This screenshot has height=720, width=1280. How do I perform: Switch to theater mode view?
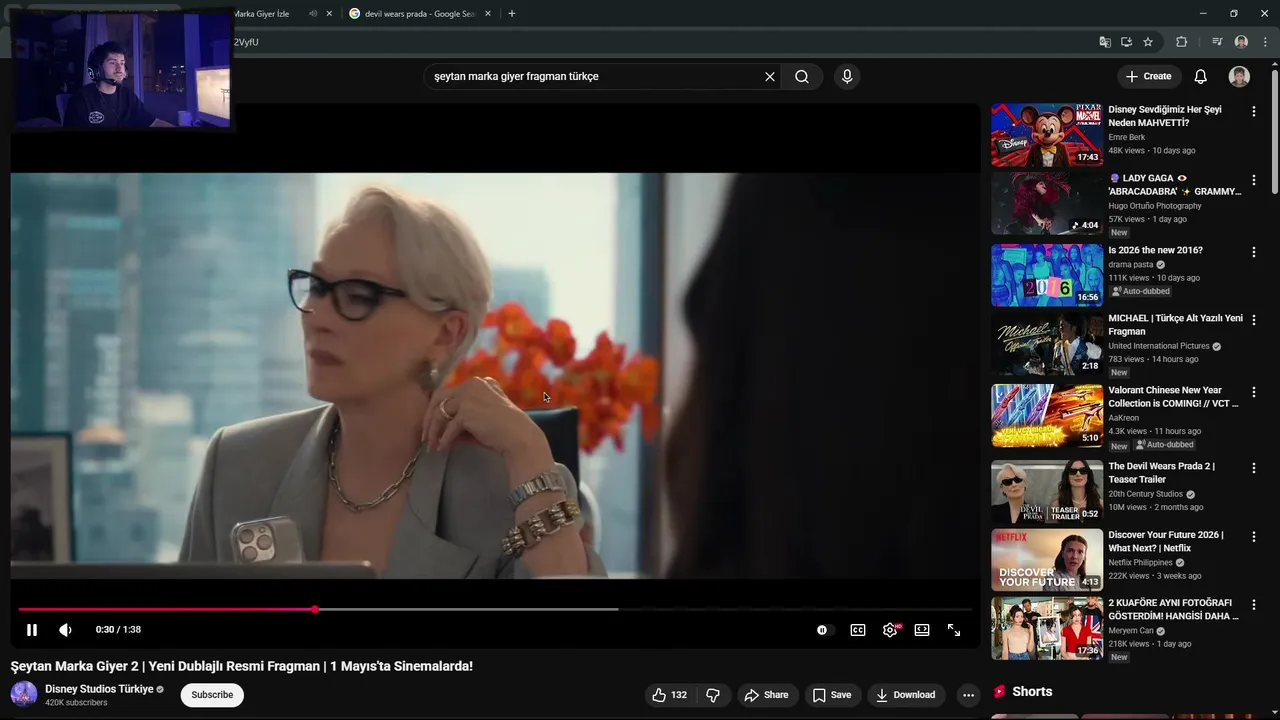click(x=922, y=630)
